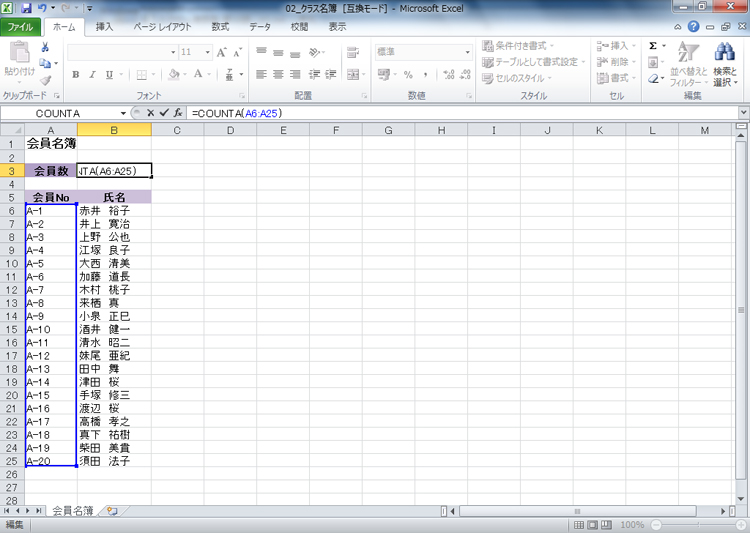The width and height of the screenshot is (750, 533).
Task: Click the Font Color A icon
Action: point(198,74)
